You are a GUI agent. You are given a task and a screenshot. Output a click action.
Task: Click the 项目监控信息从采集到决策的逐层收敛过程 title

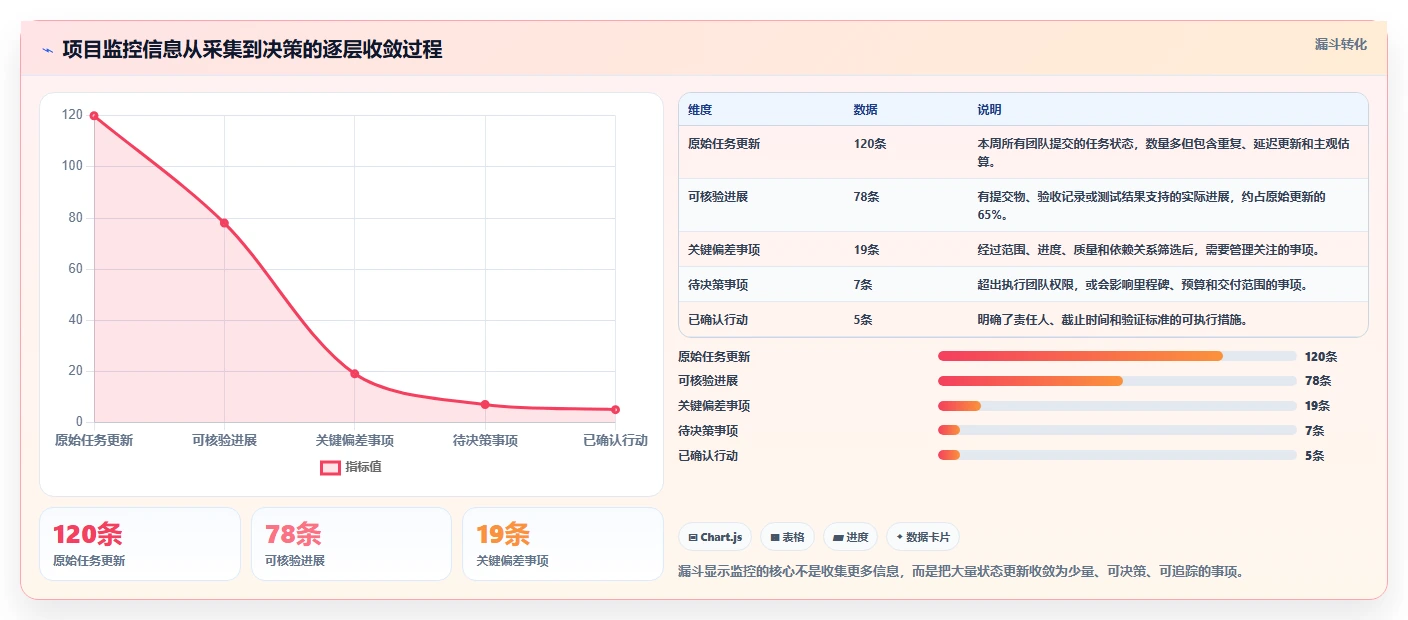(252, 50)
